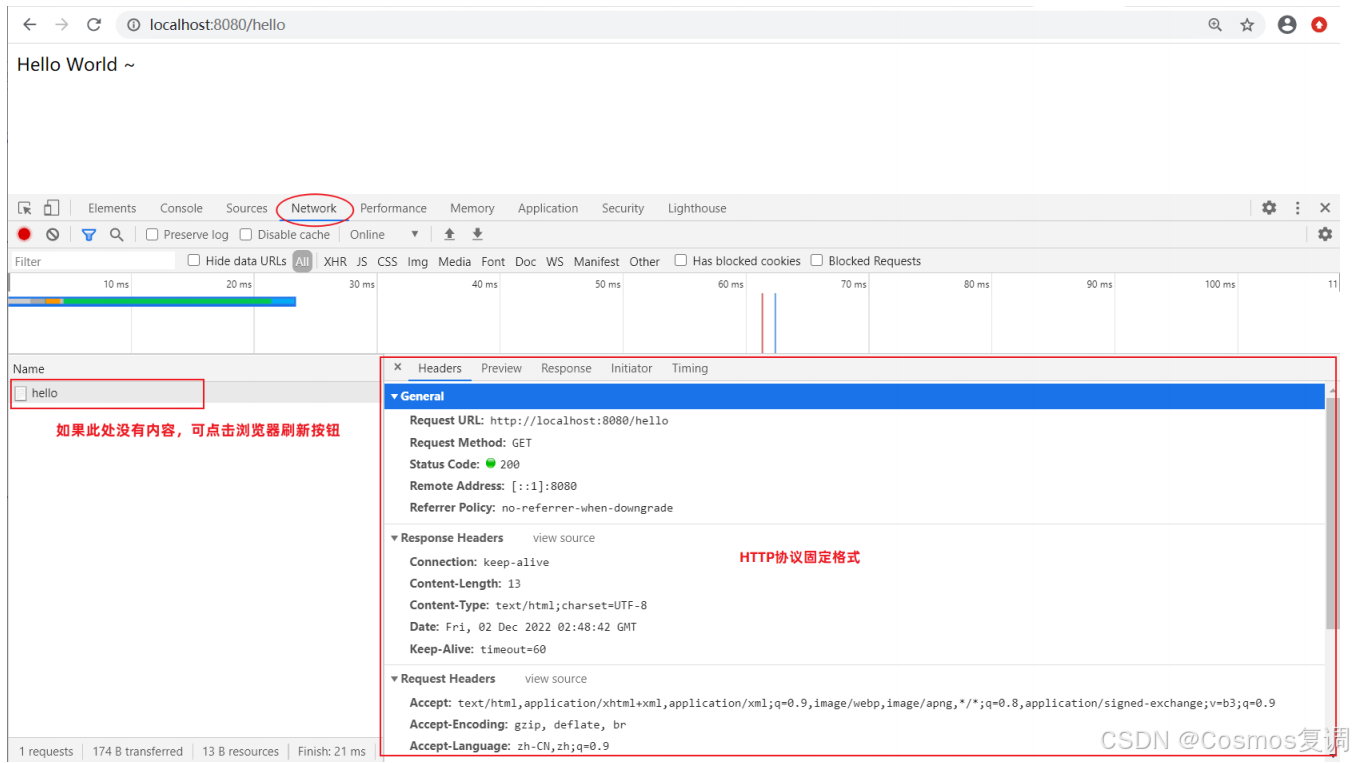Show the Response tab of the request
This screenshot has height=763, width=1354.
(566, 368)
